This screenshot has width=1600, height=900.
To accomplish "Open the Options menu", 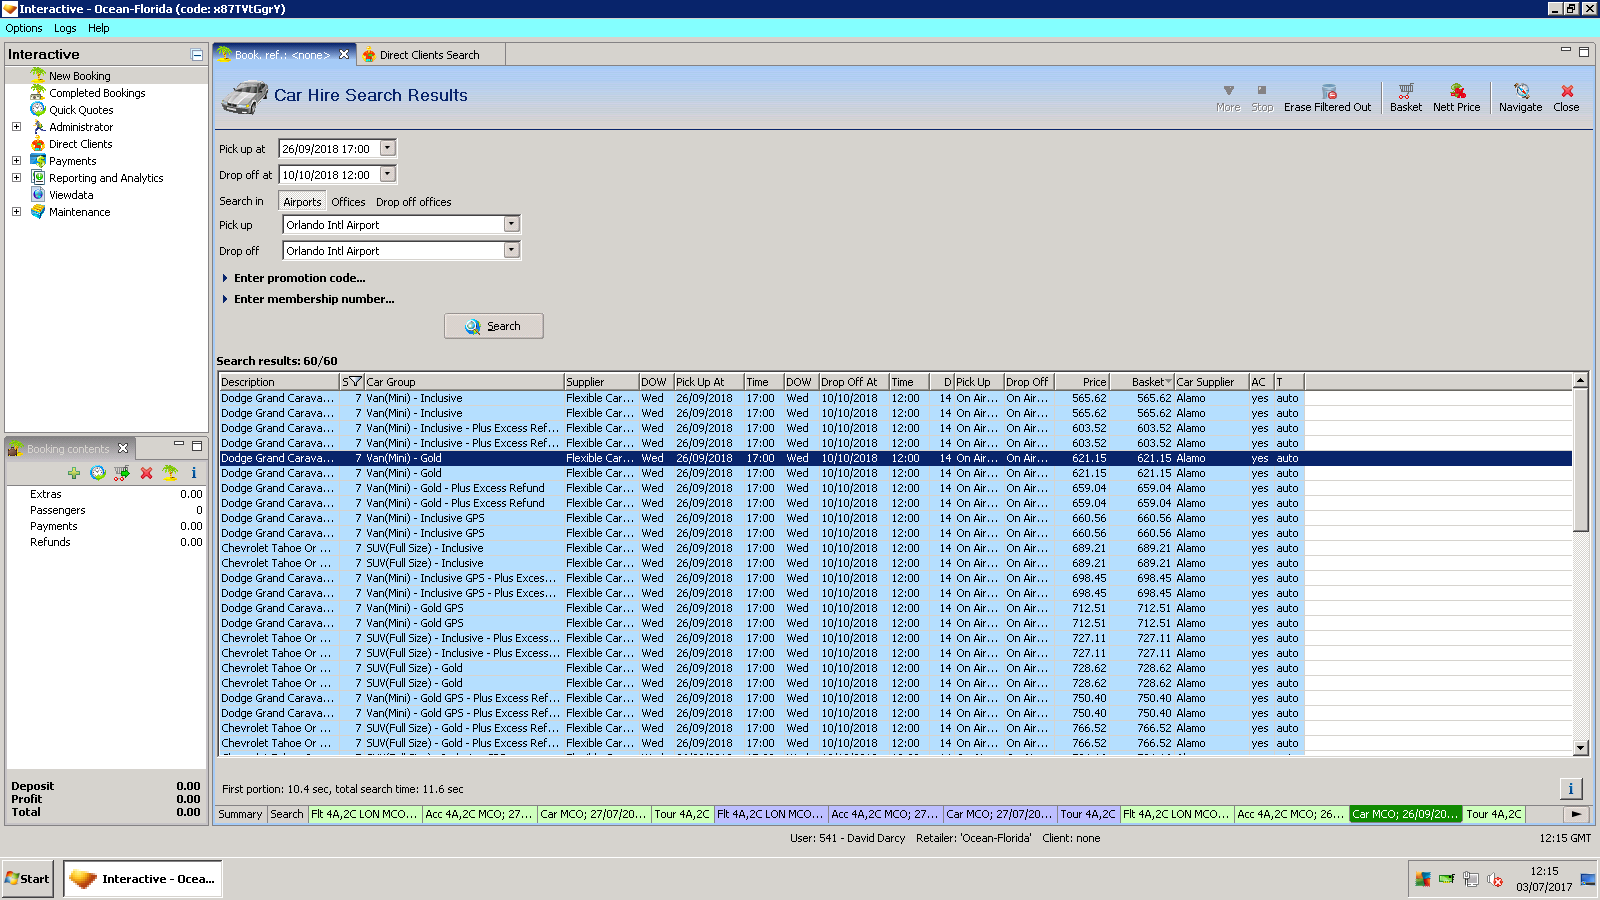I will point(24,28).
